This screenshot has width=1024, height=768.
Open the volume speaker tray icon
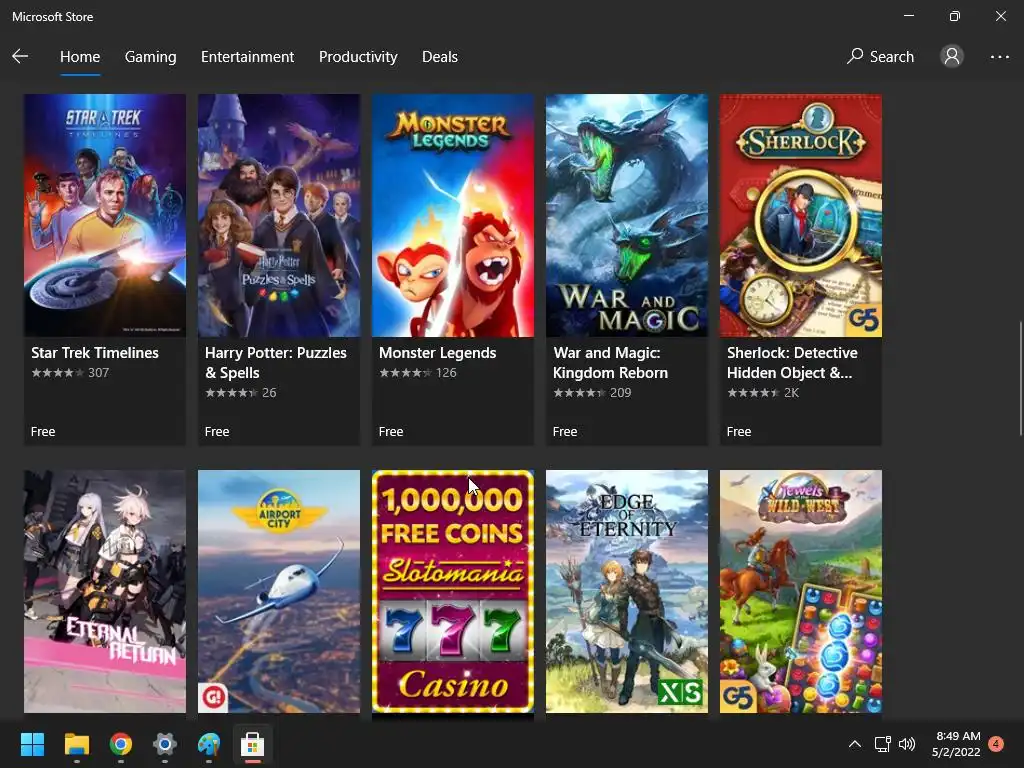coord(907,744)
